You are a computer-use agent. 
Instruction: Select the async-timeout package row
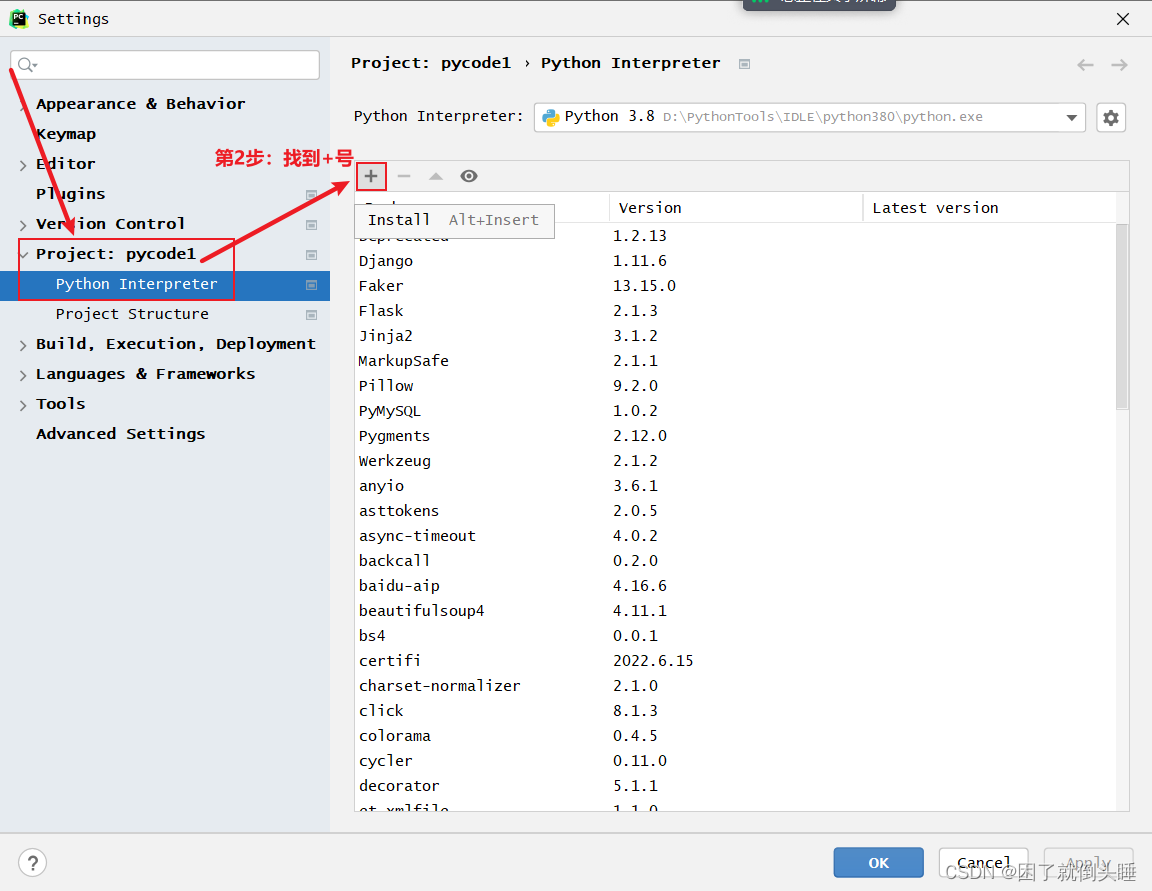pyautogui.click(x=735, y=535)
